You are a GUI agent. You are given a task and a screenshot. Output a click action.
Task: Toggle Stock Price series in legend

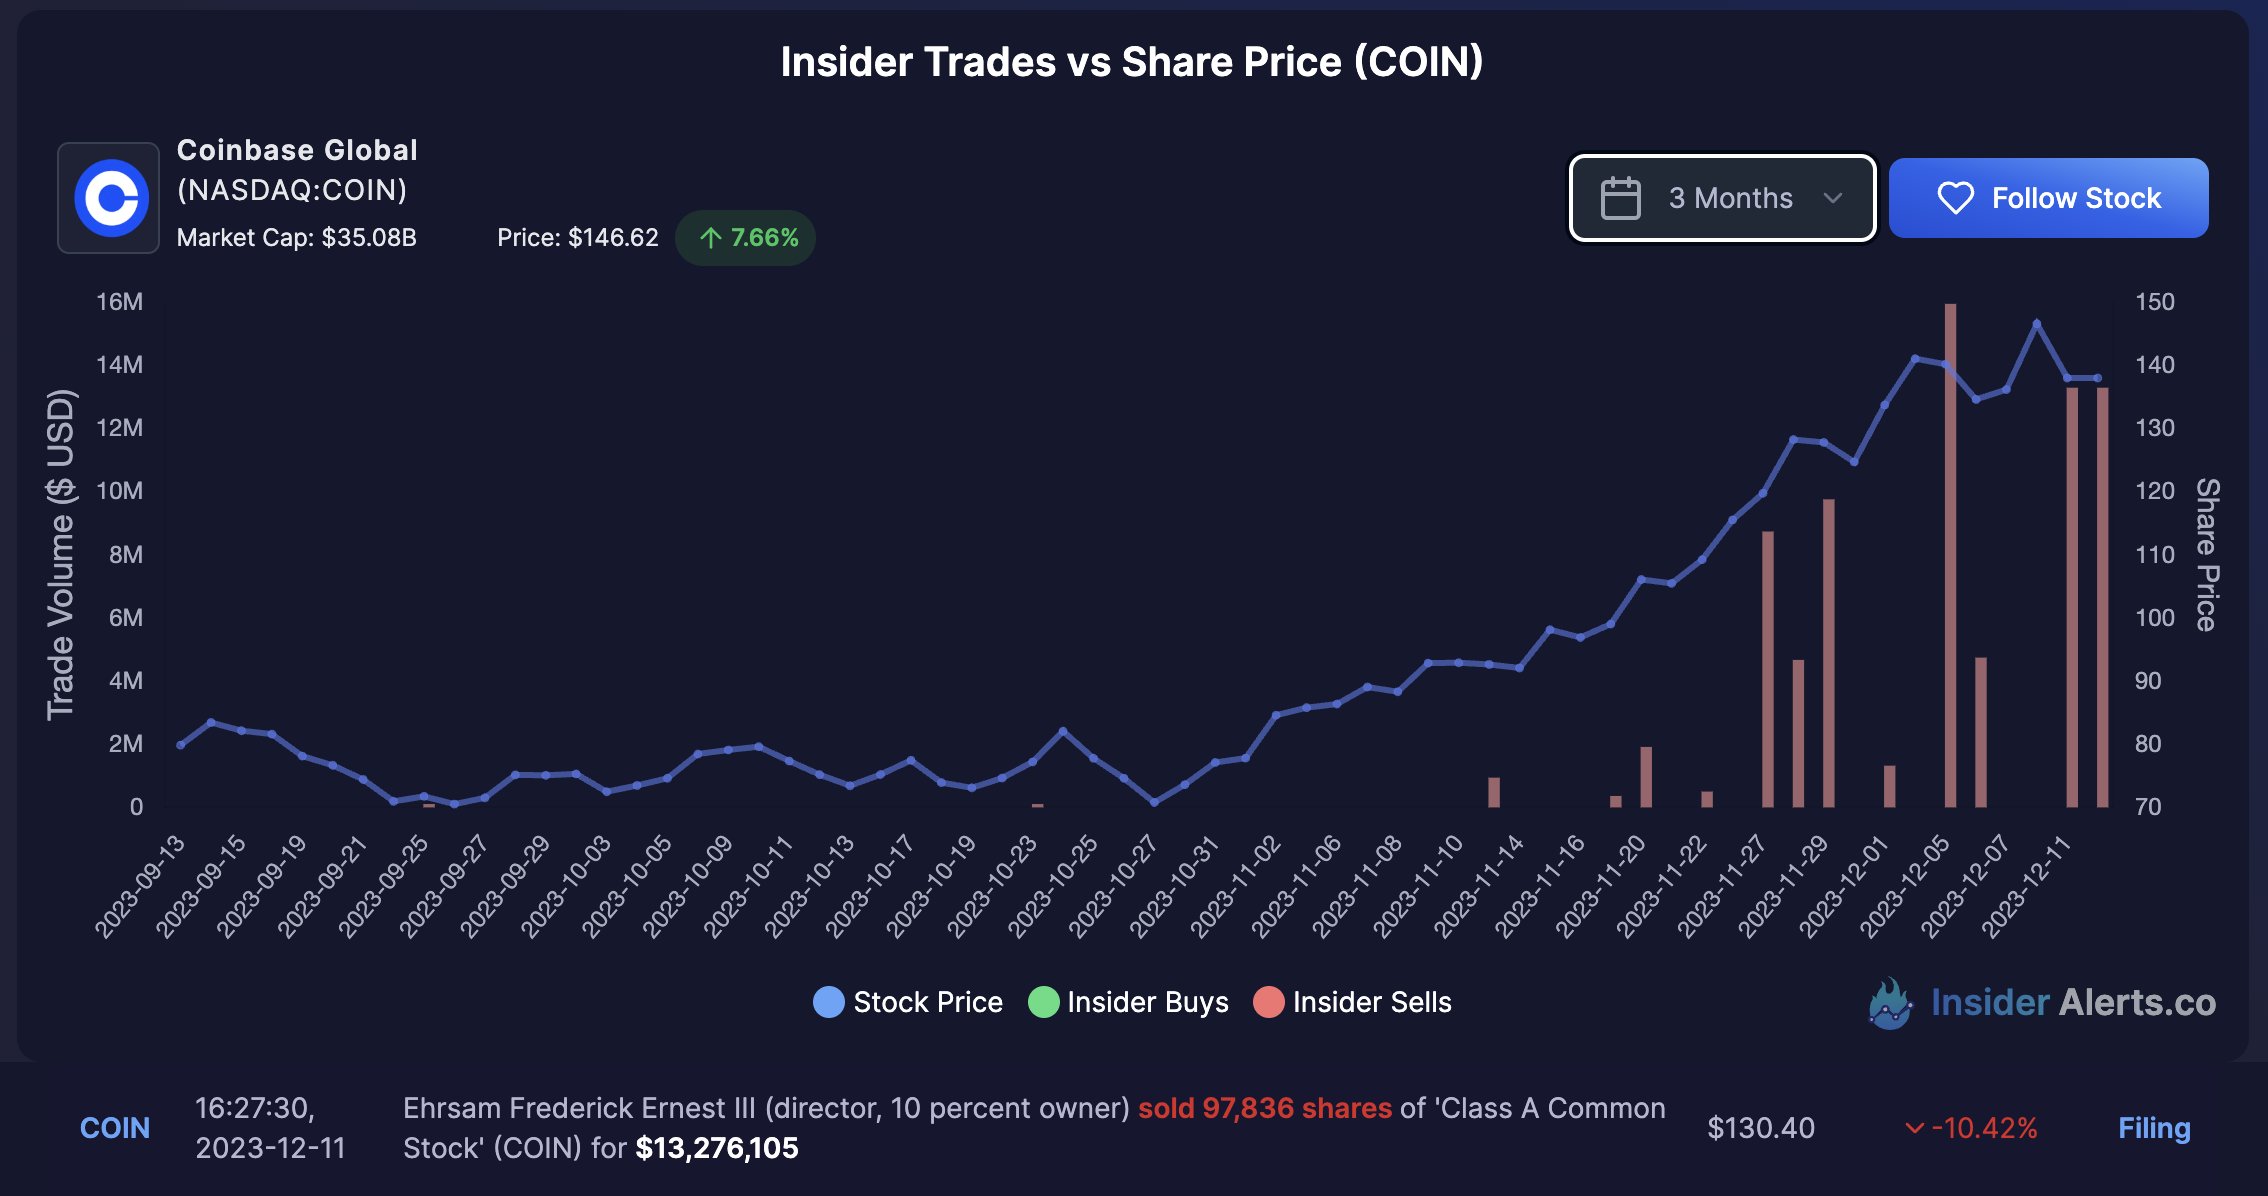click(x=908, y=1002)
